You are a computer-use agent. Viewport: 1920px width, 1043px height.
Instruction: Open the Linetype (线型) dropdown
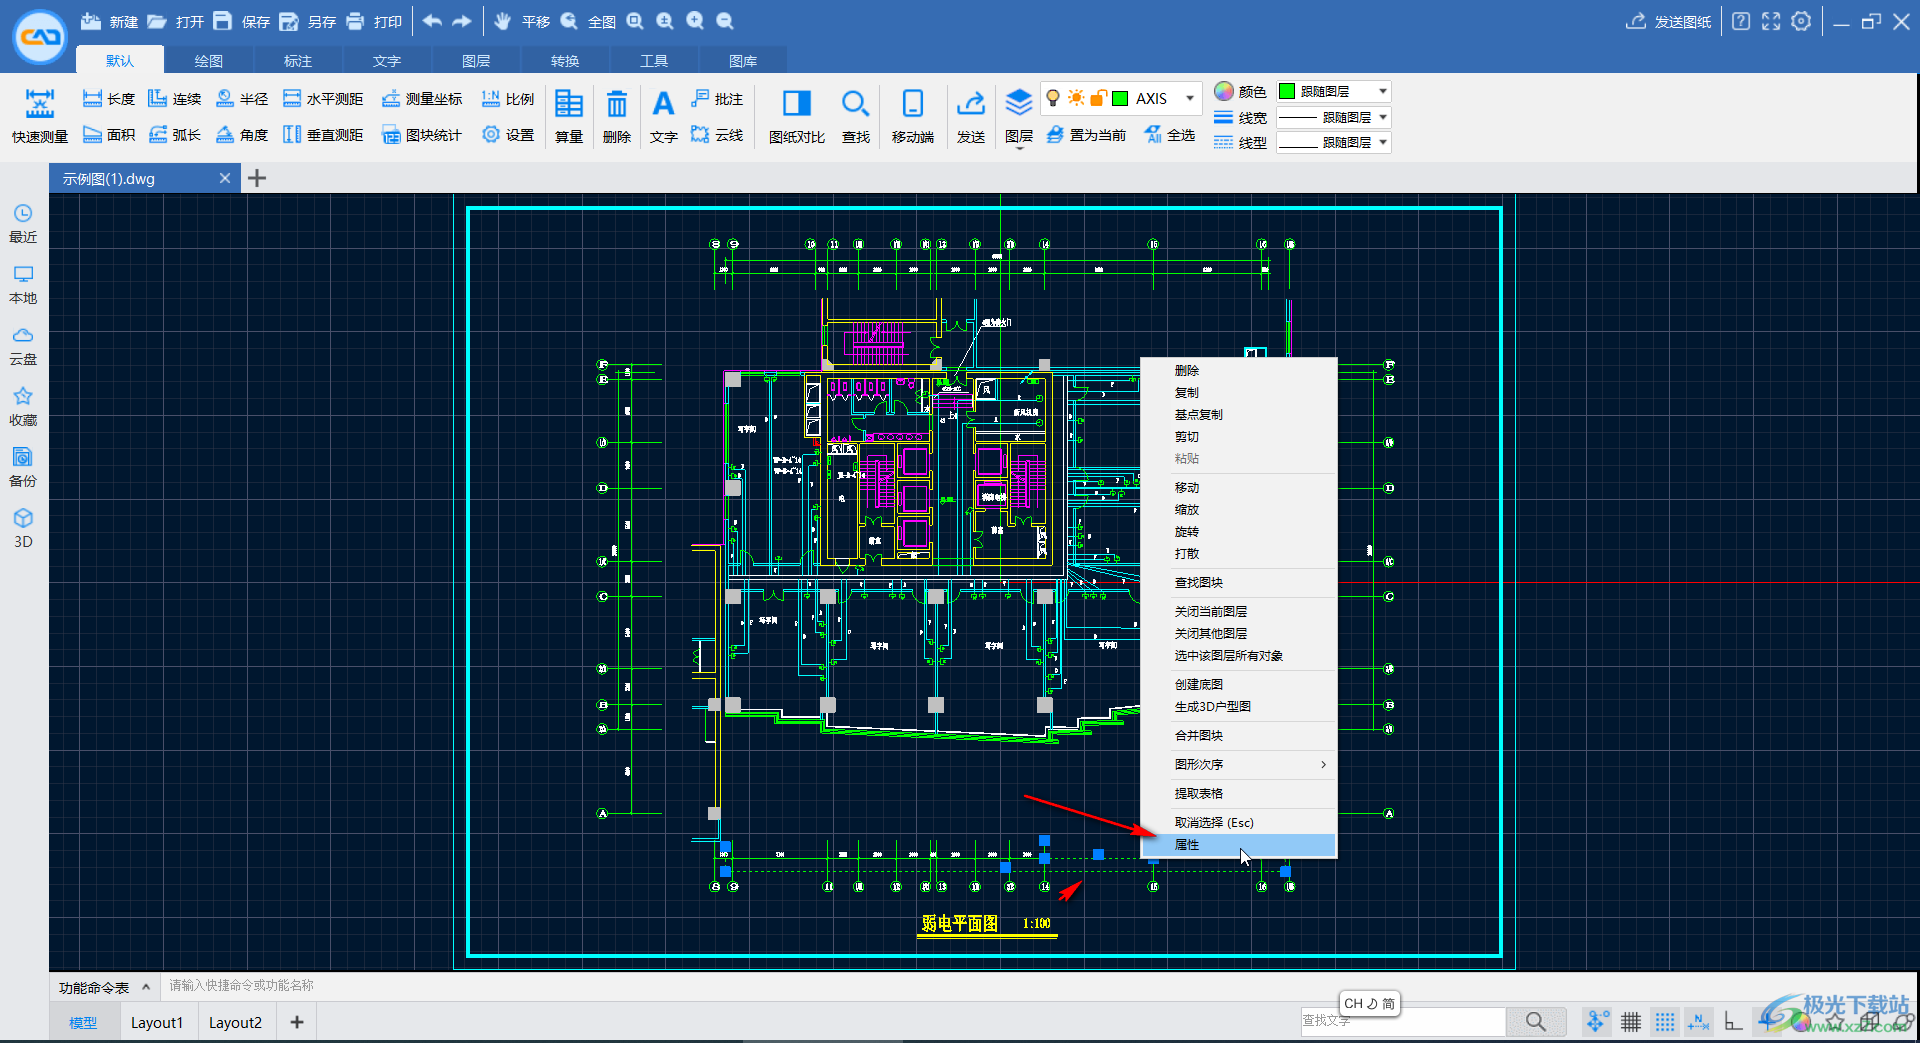pos(1334,143)
